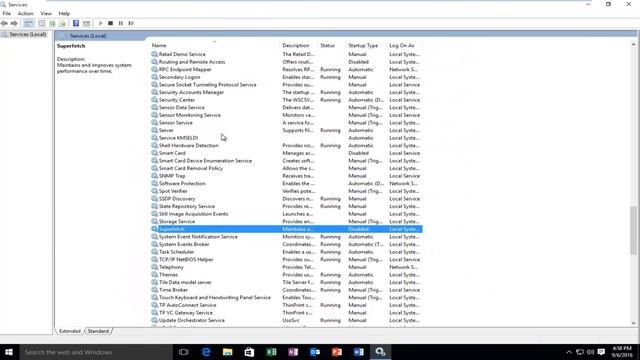Screen dimensions: 640x360
Task: Toggle the Show/Hide Action Pane icon
Action: 86,23
